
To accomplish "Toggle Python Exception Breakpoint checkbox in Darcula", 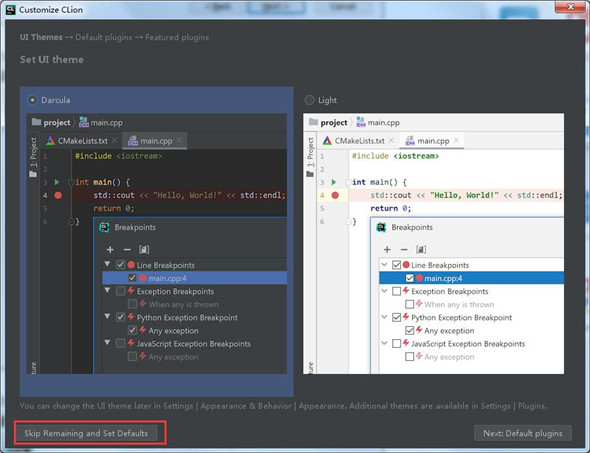I will pyautogui.click(x=120, y=317).
